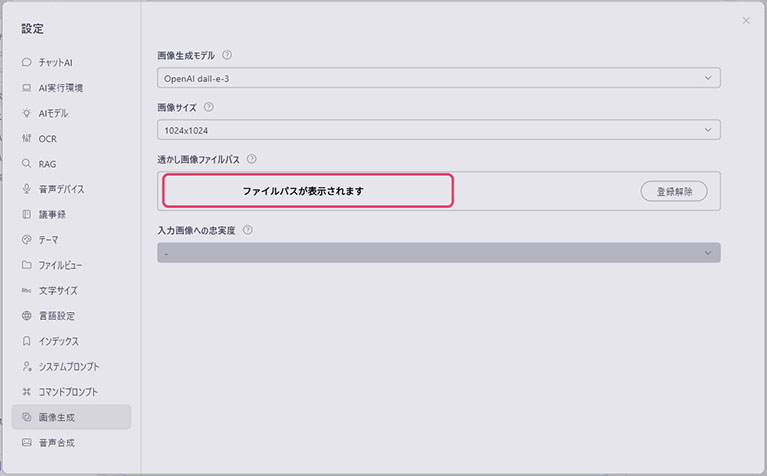
Task: Show help for 画像生成モデル
Action: (227, 55)
